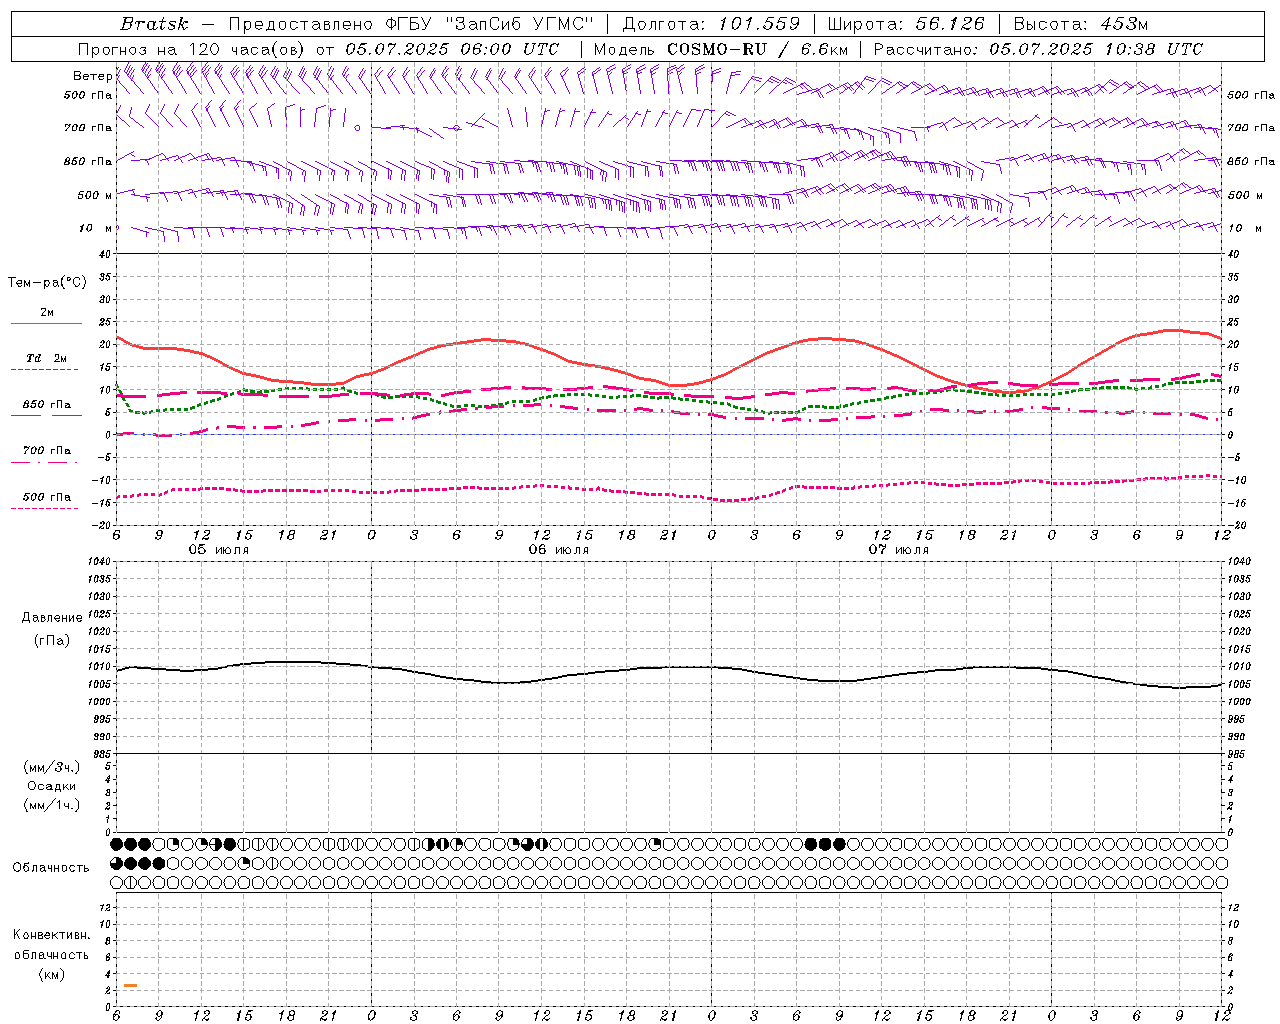Click the "Ветер" wind panel label
The width and height of the screenshot is (1280, 1024).
(93, 76)
